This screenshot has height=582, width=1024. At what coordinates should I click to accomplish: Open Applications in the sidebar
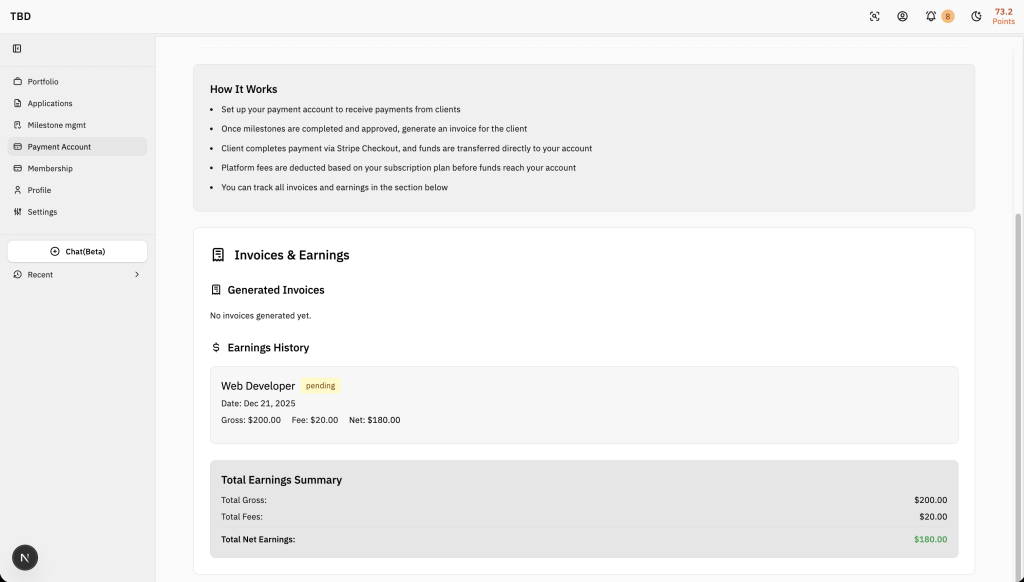point(50,103)
